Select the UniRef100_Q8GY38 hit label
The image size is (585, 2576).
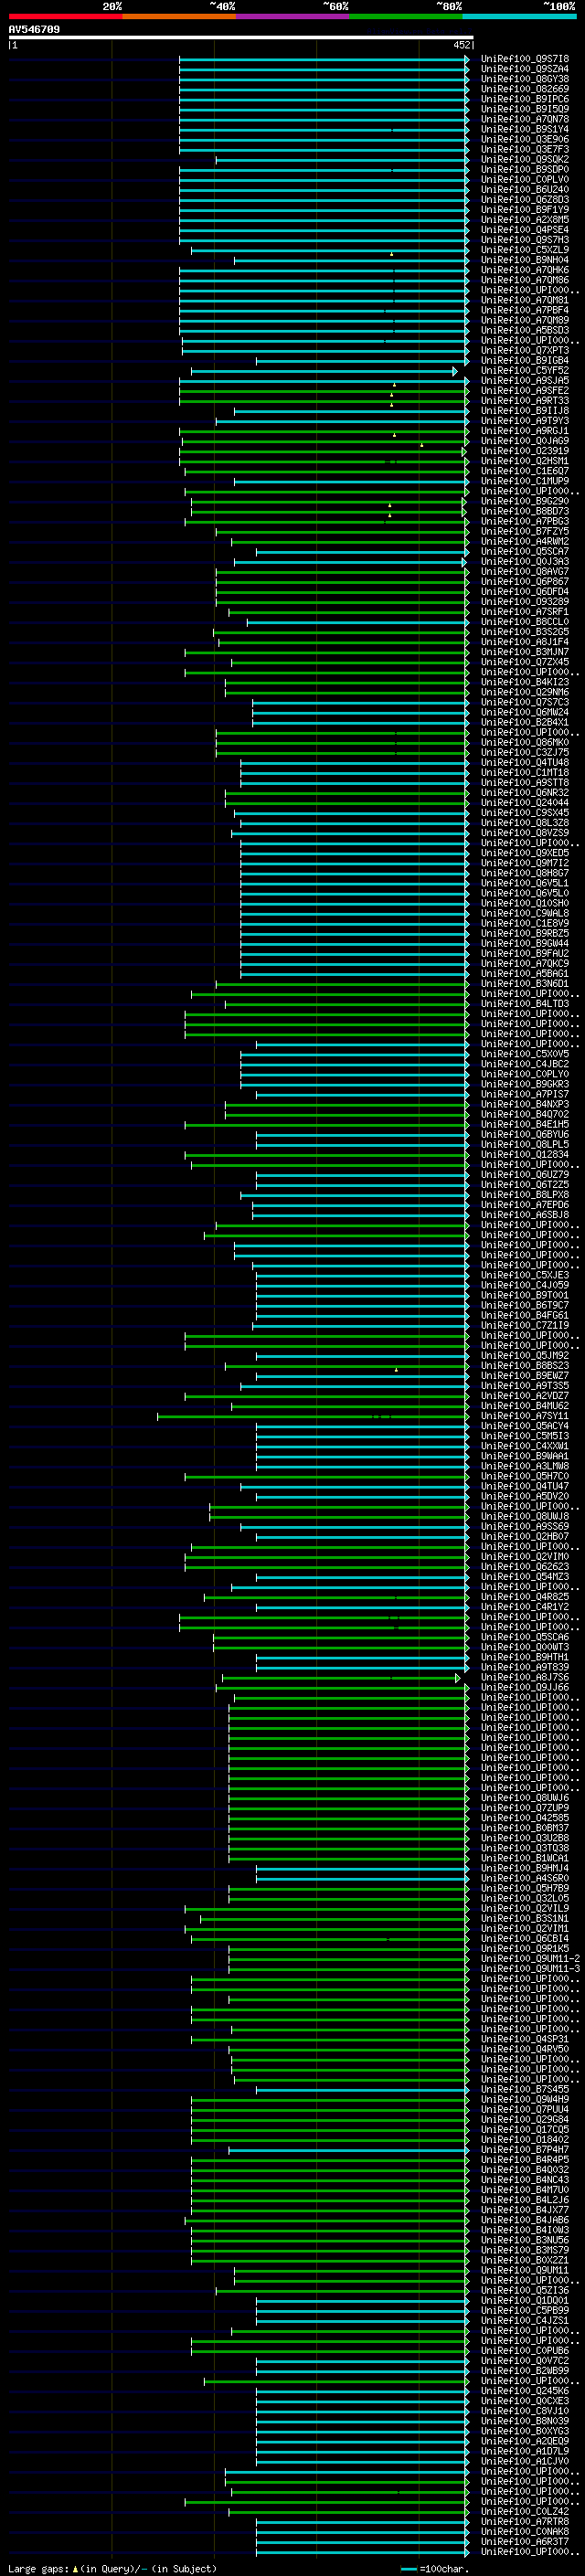pyautogui.click(x=525, y=79)
